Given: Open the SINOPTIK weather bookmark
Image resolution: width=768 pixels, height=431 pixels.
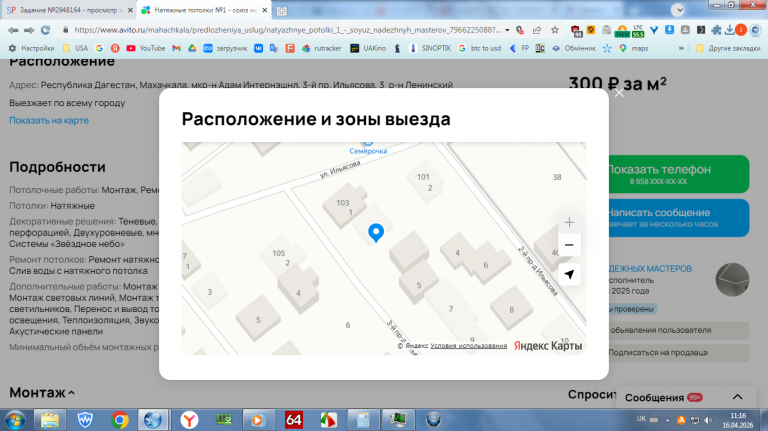Looking at the screenshot, I should [430, 48].
